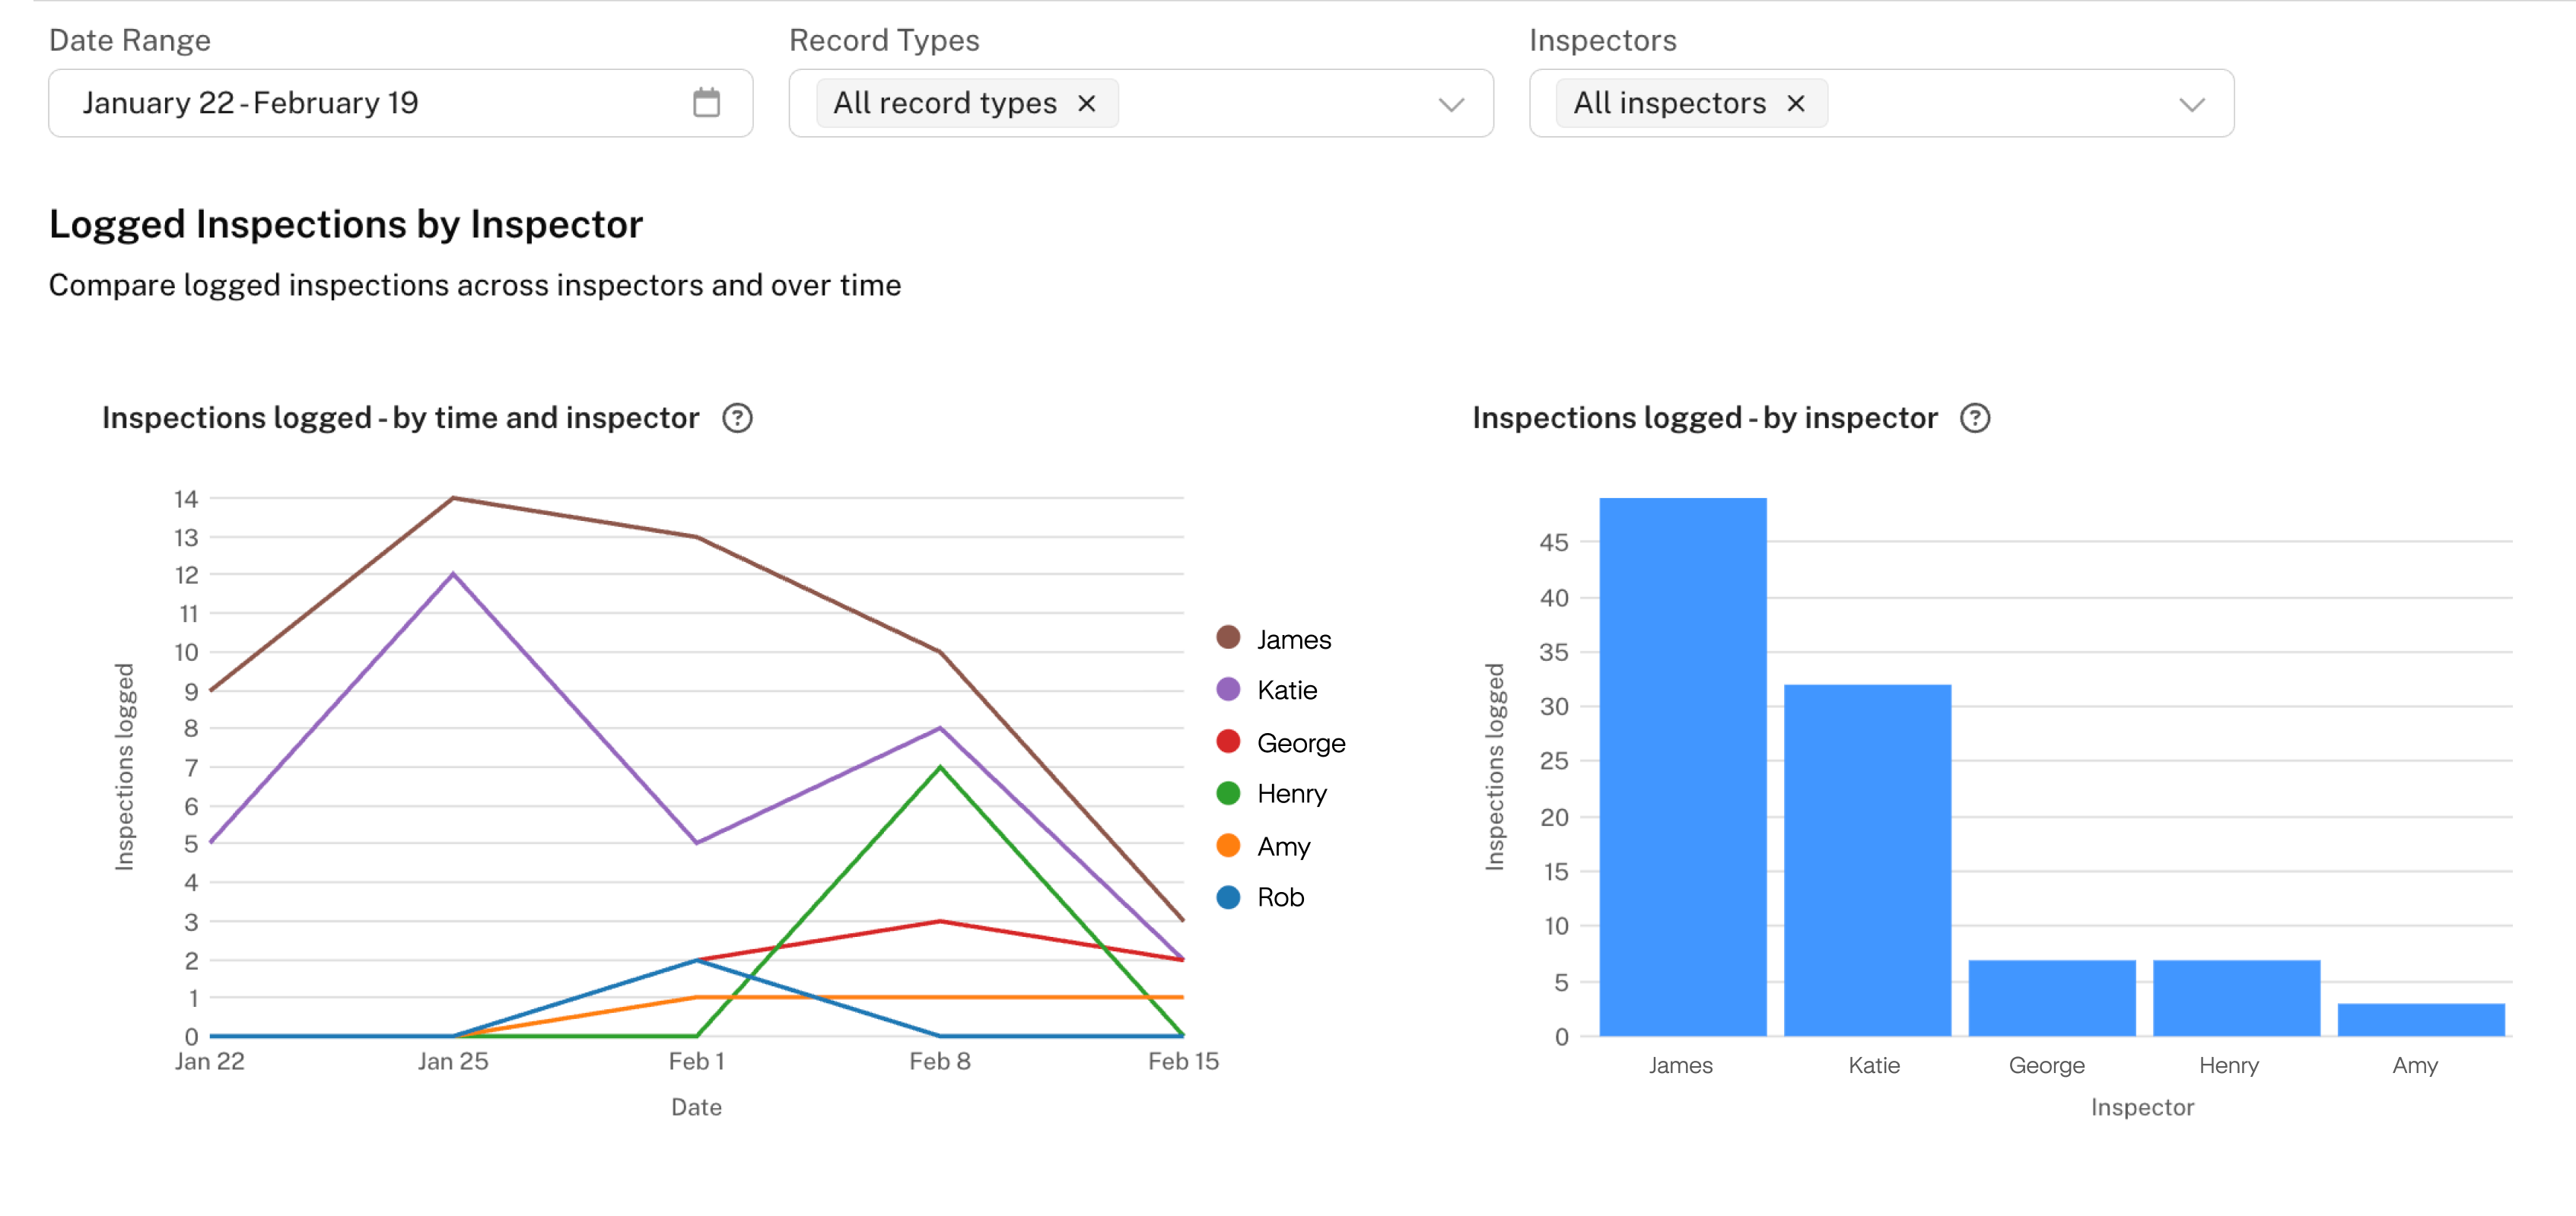Screen dimensions: 2576x1216
Task: Open the Inspectors dropdown
Action: (2192, 103)
